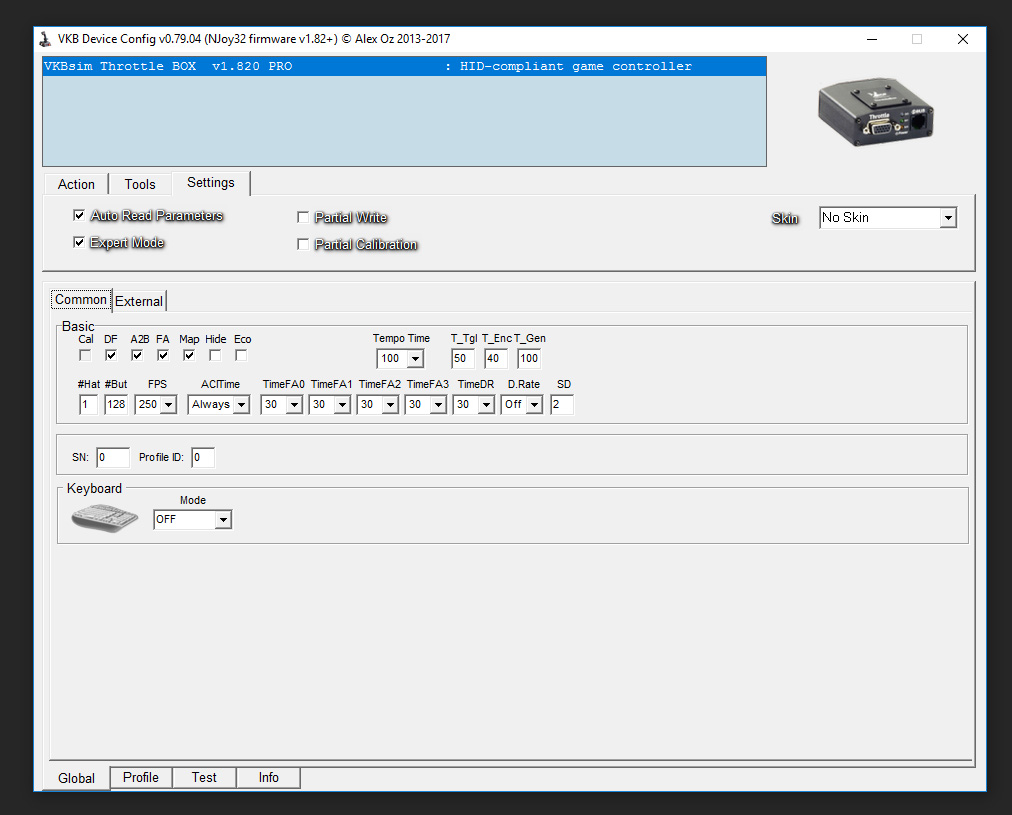Open the Profile bottom tab
Viewport: 1012px width, 815px height.
[x=141, y=778]
